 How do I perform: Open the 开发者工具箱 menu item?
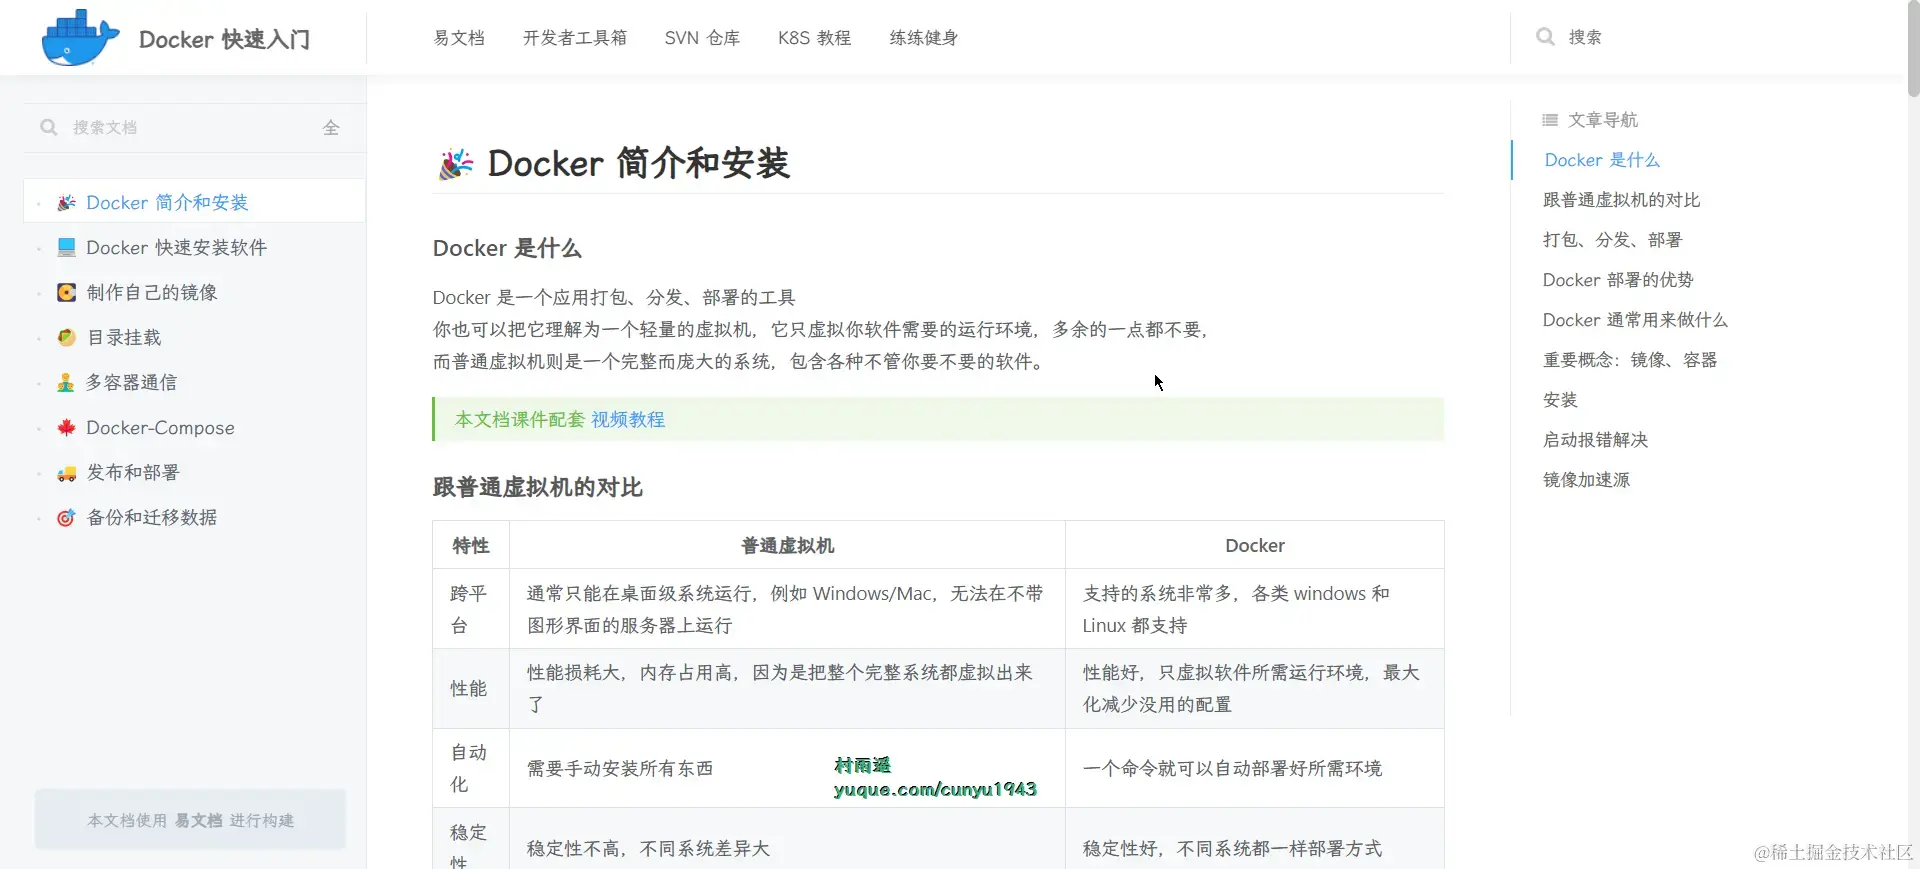pyautogui.click(x=575, y=38)
